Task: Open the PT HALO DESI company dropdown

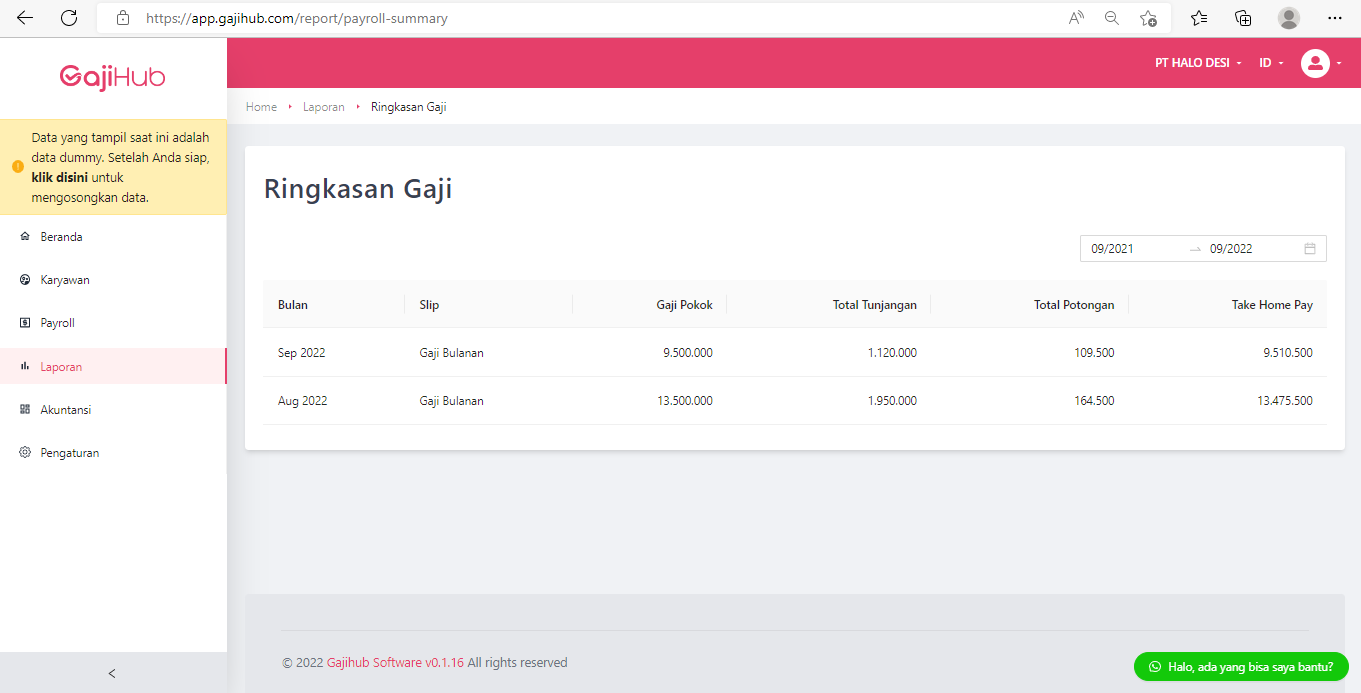Action: (x=1196, y=62)
